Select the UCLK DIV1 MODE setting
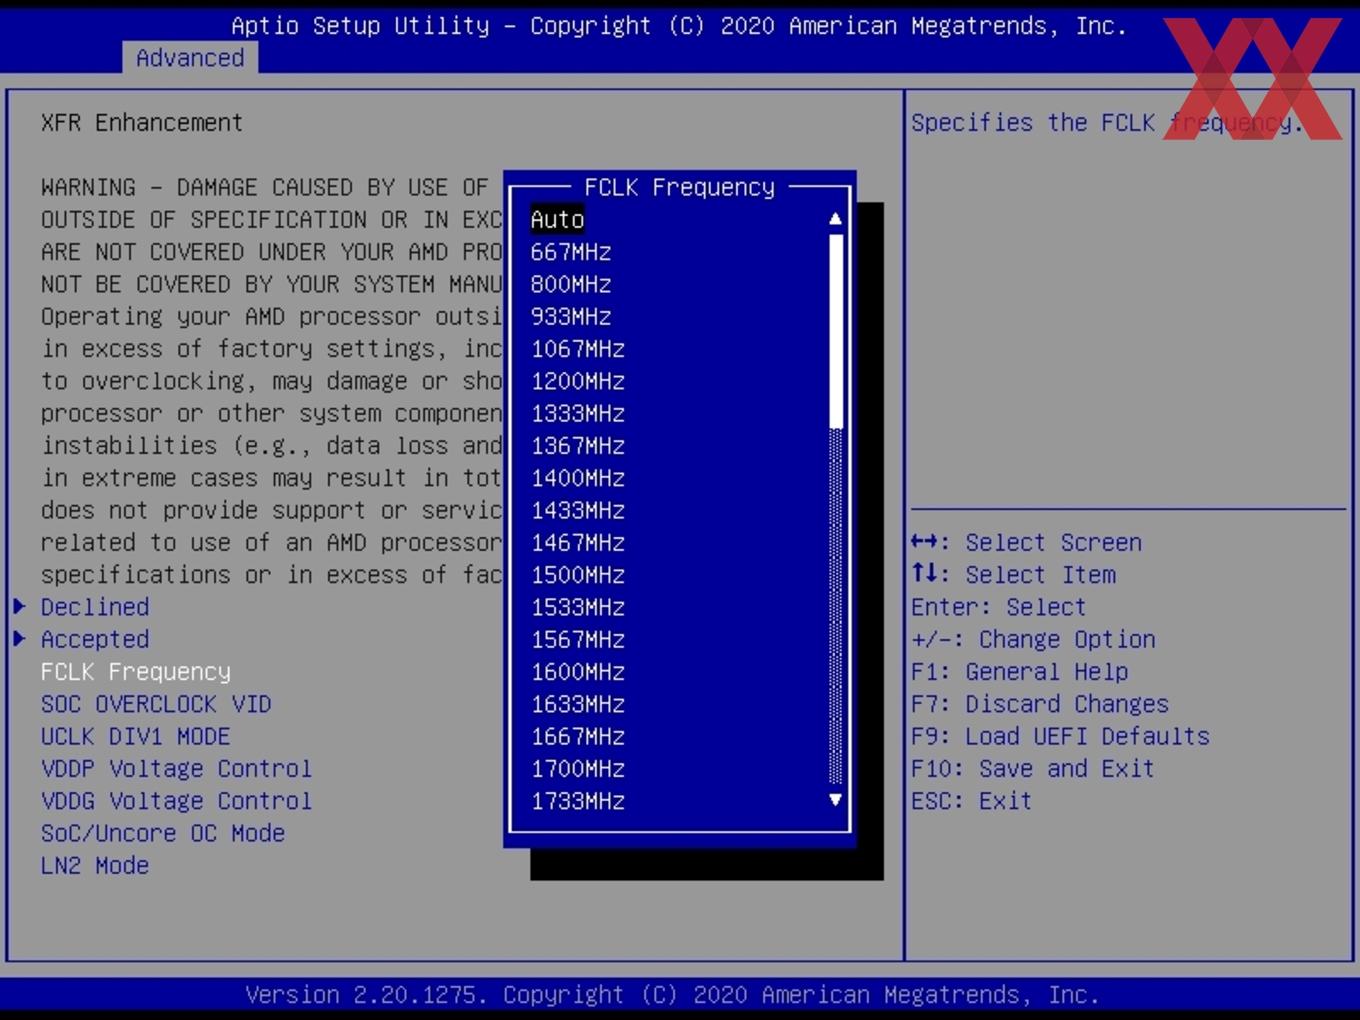Screen dimensions: 1360x1020 tap(136, 736)
